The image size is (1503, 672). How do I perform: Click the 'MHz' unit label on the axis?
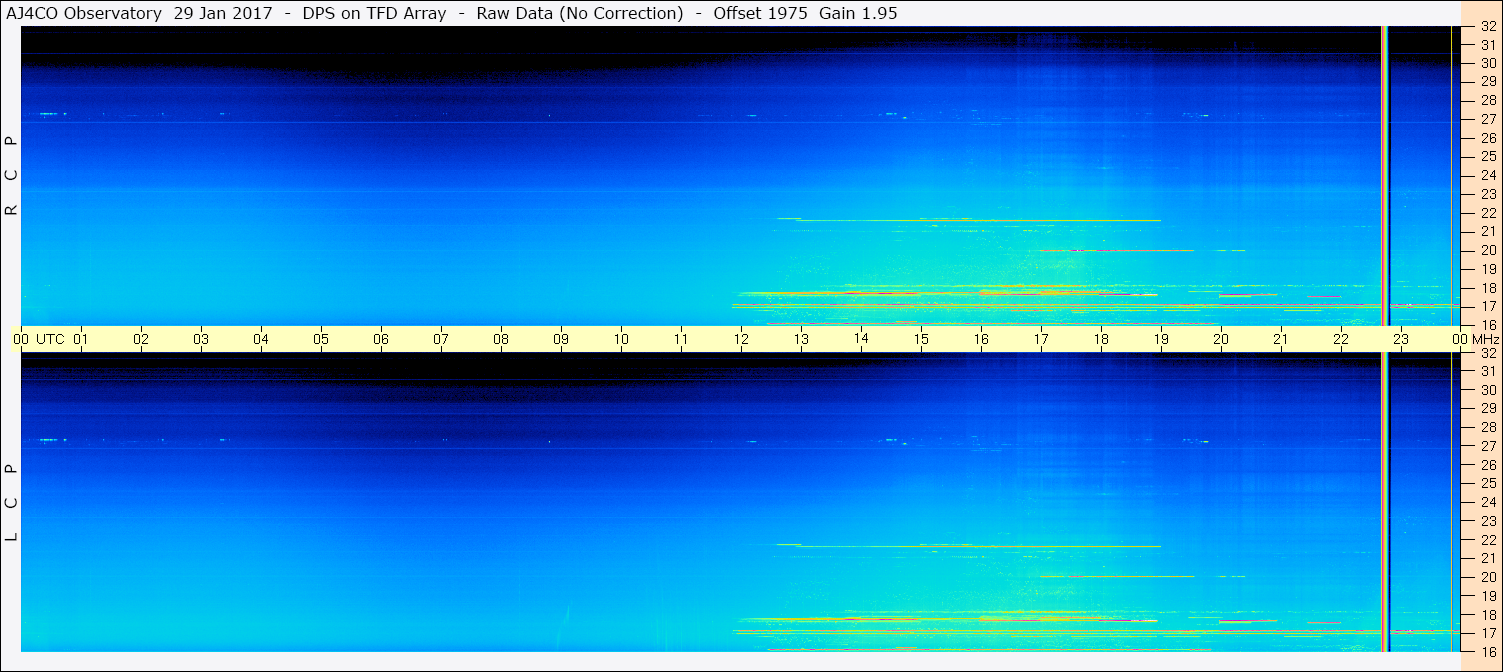tap(1484, 339)
